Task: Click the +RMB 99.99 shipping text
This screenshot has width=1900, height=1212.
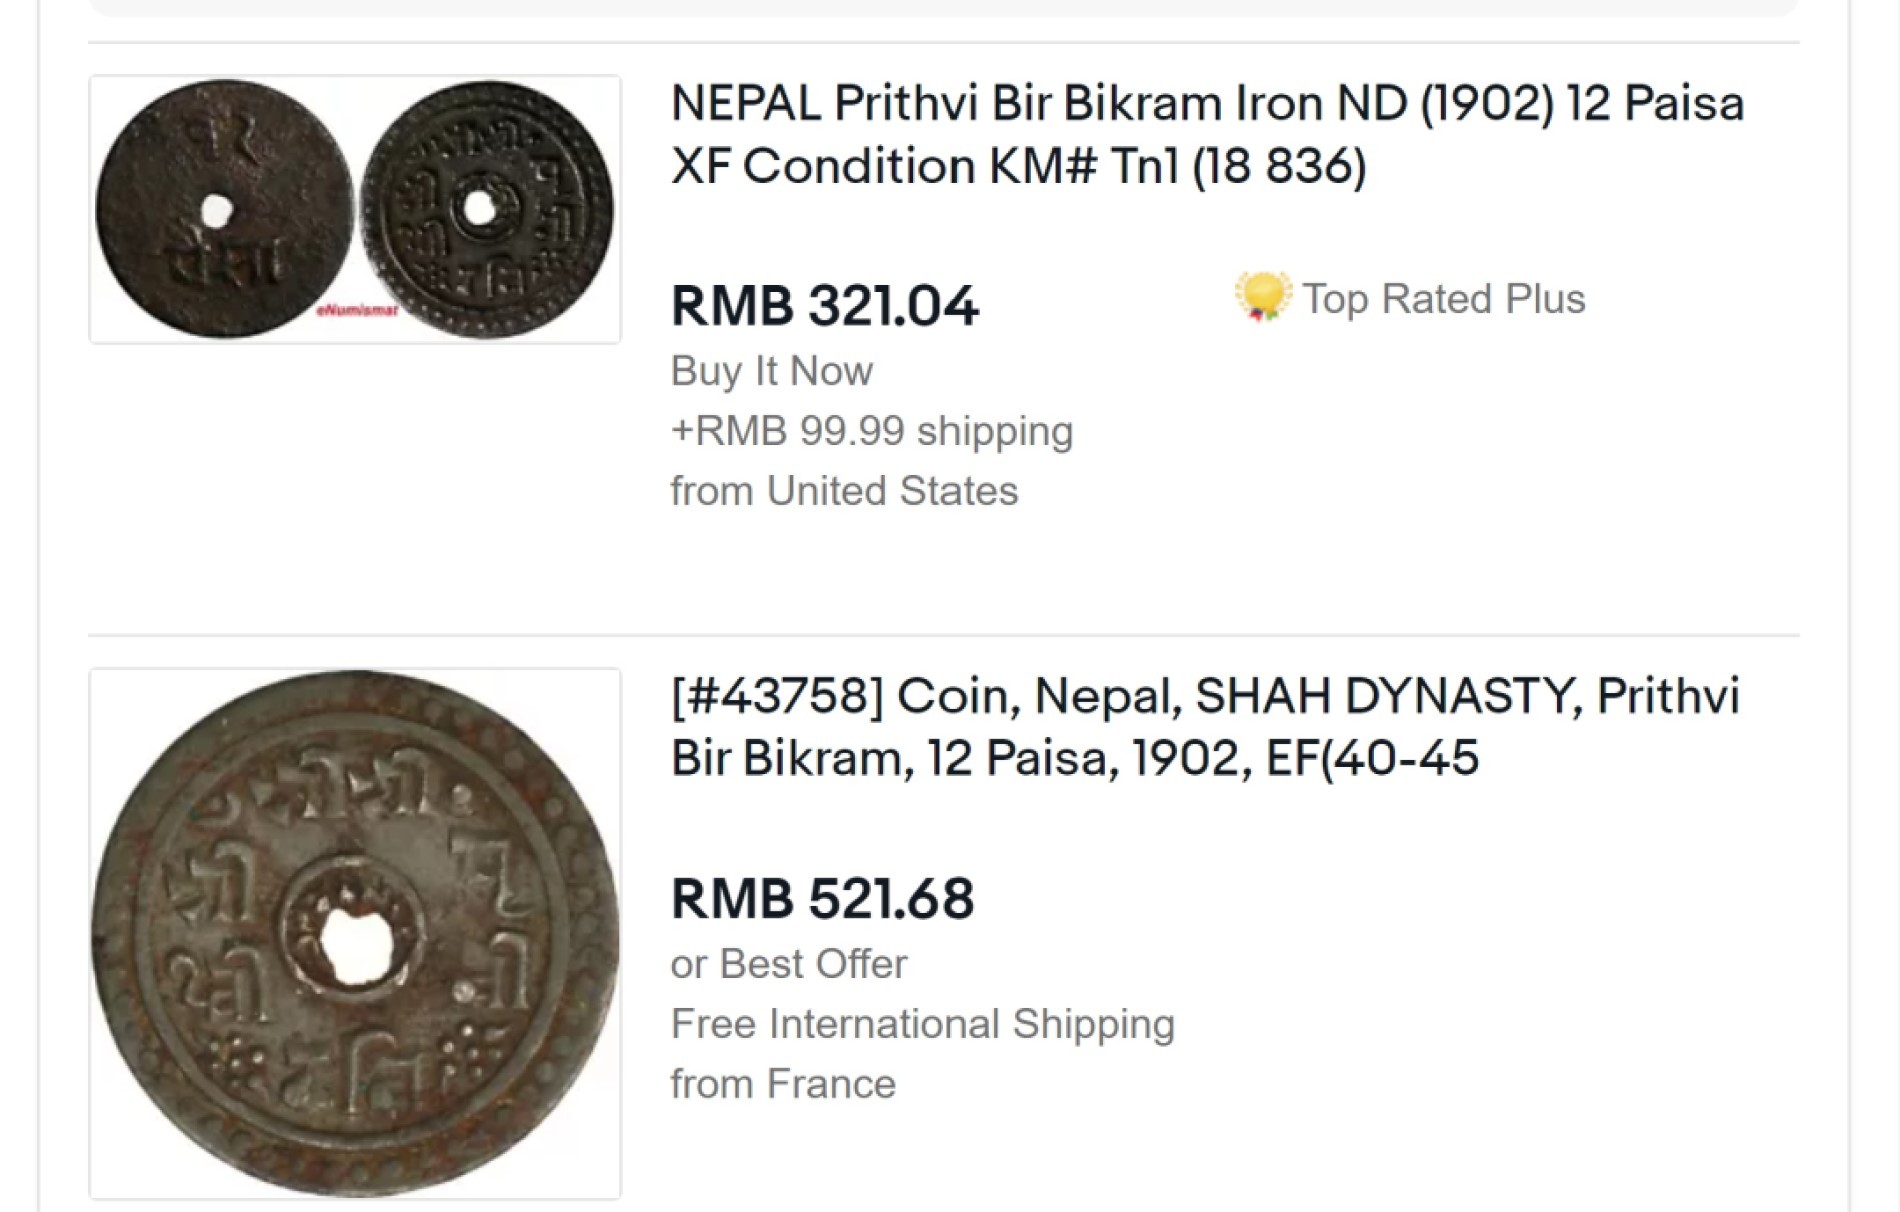Action: 872,431
